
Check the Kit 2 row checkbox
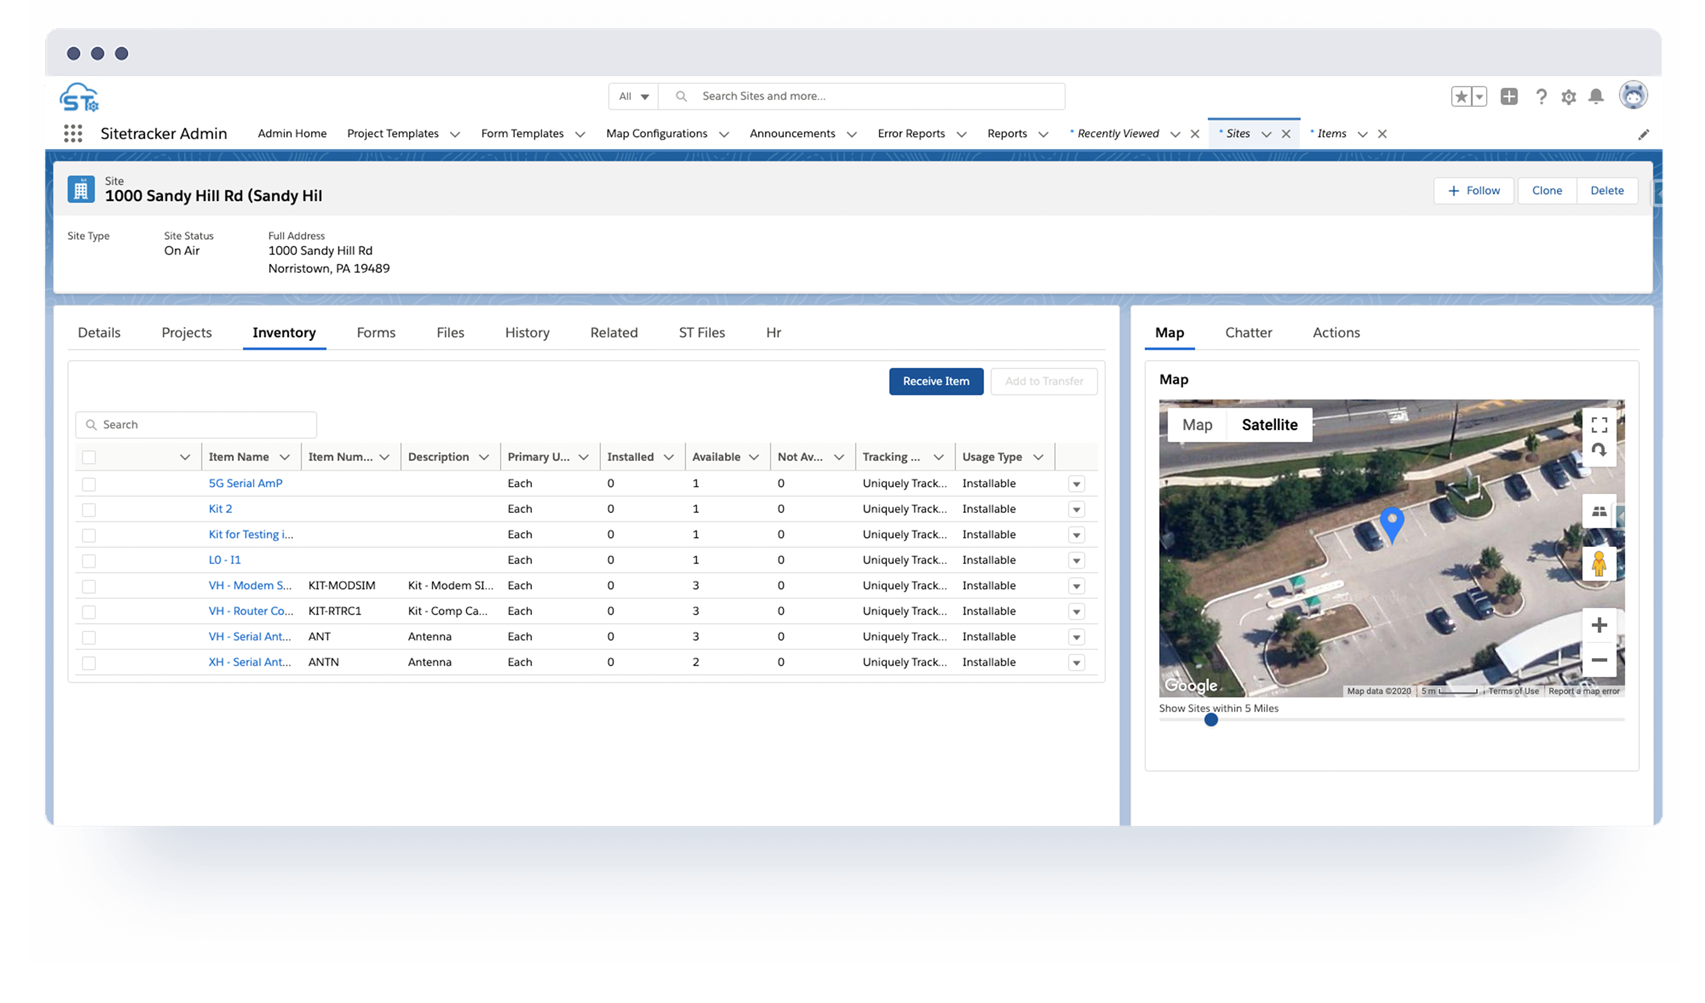[89, 510]
